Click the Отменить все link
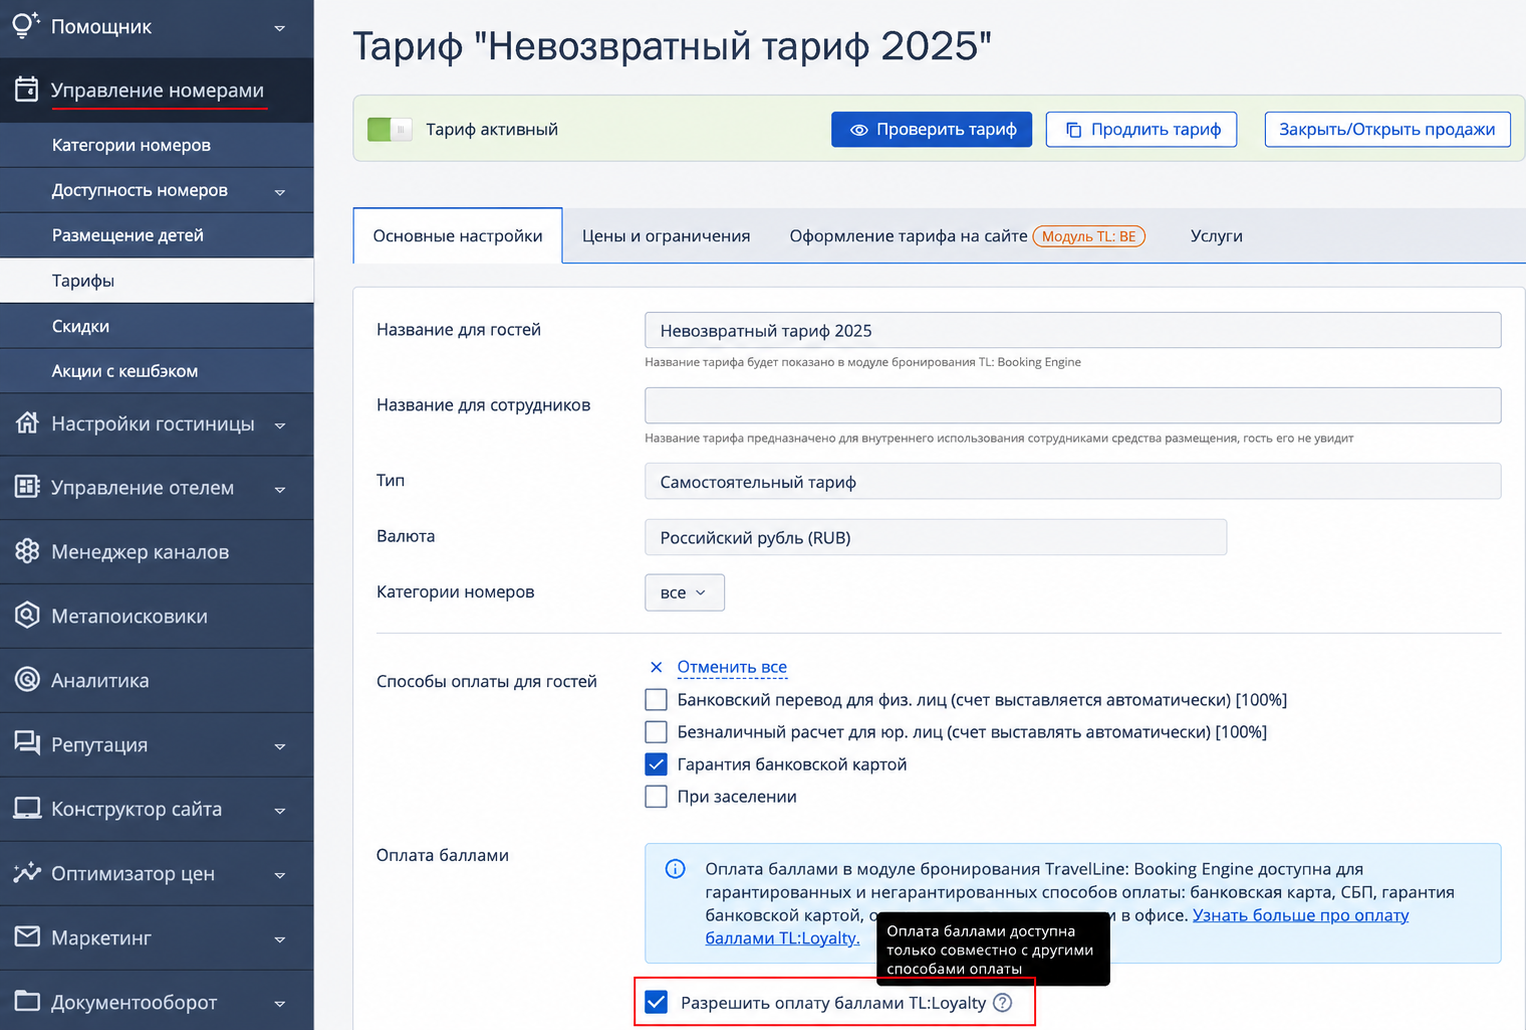Screen dimensions: 1526x1030 click(x=732, y=667)
